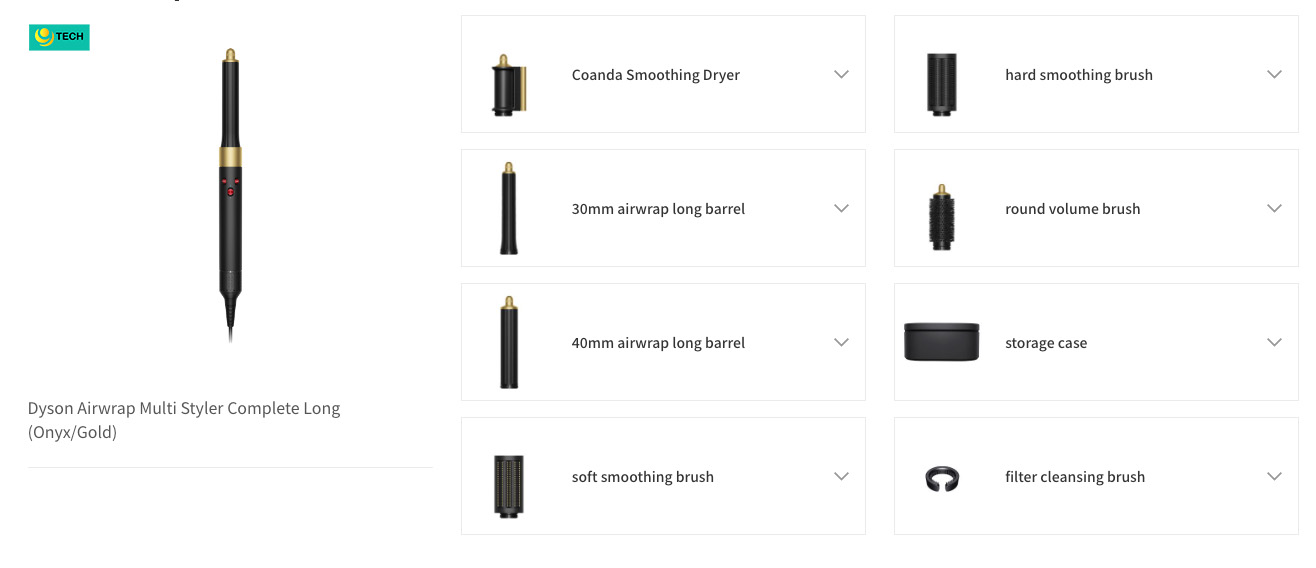Expand the 30mm airwrap long barrel chevron
This screenshot has width=1316, height=568.
(841, 208)
